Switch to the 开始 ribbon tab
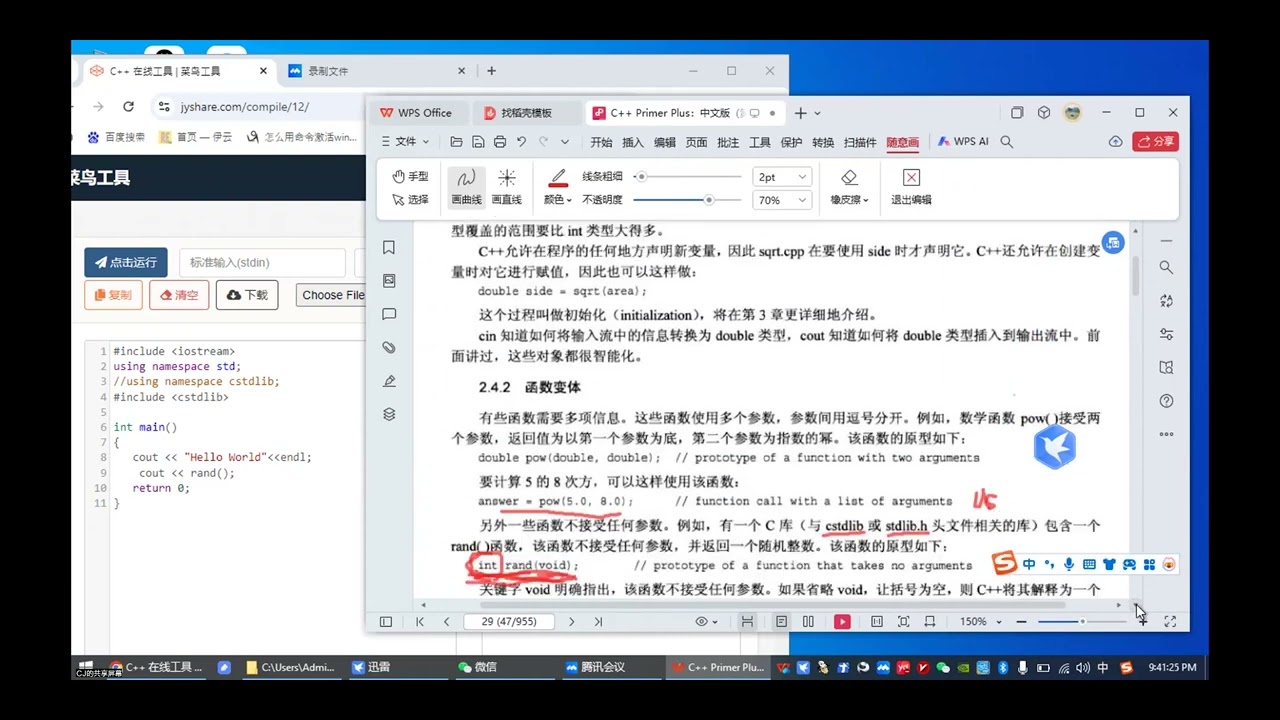The width and height of the screenshot is (1280, 720). click(x=601, y=142)
